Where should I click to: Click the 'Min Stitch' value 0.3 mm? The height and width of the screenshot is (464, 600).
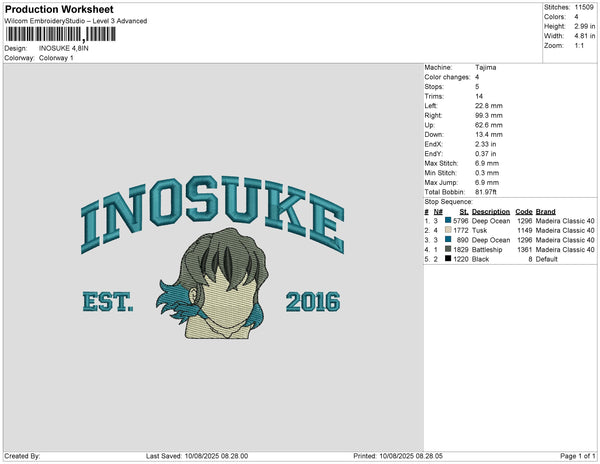[x=487, y=173]
